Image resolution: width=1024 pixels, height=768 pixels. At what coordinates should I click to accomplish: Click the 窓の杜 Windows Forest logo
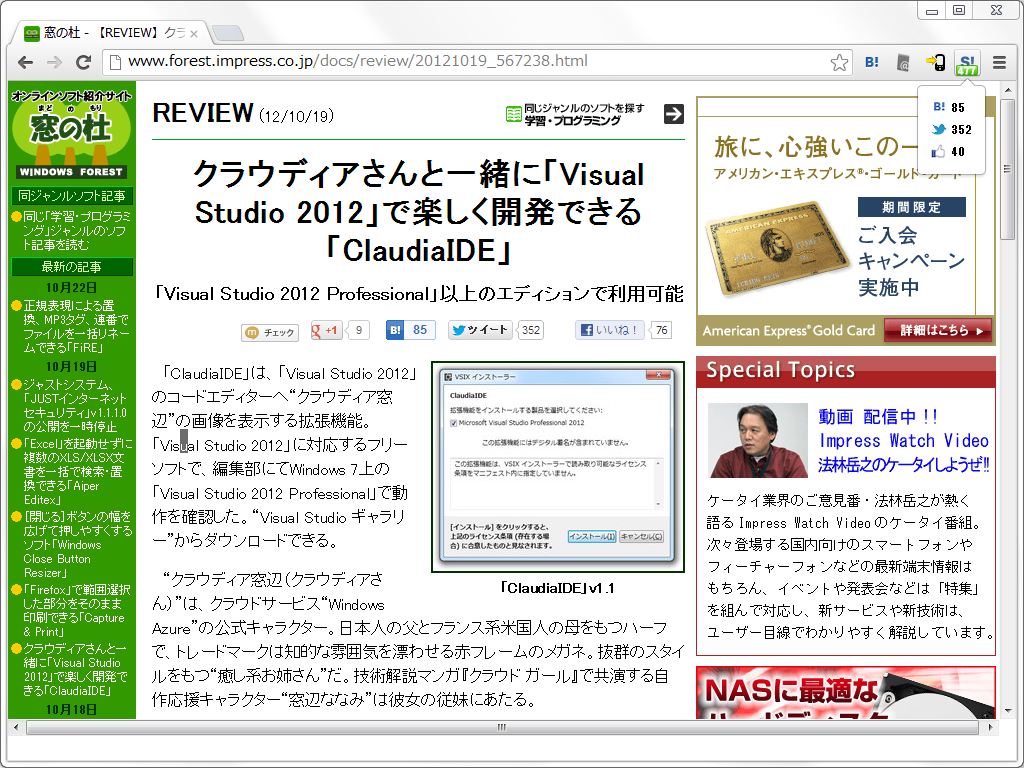pyautogui.click(x=70, y=130)
